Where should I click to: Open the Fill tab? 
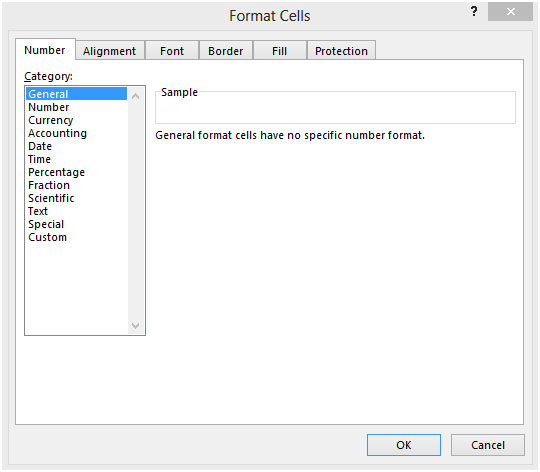[279, 51]
